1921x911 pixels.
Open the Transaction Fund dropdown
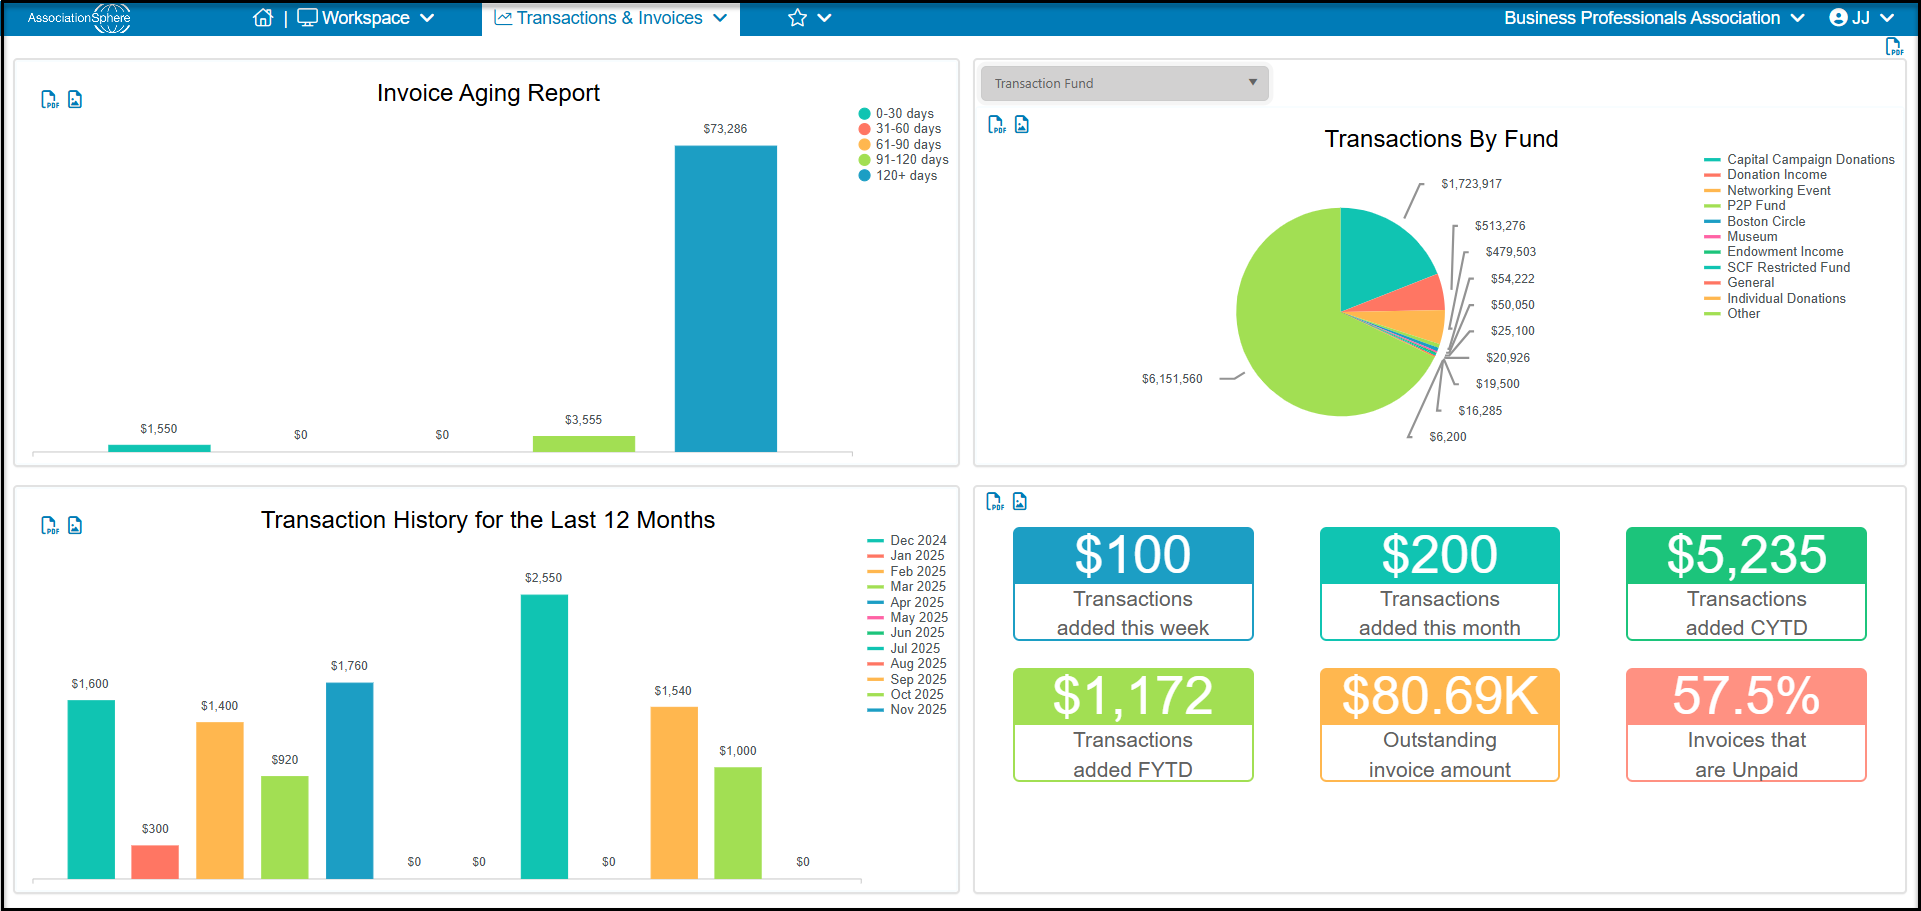pyautogui.click(x=1125, y=83)
